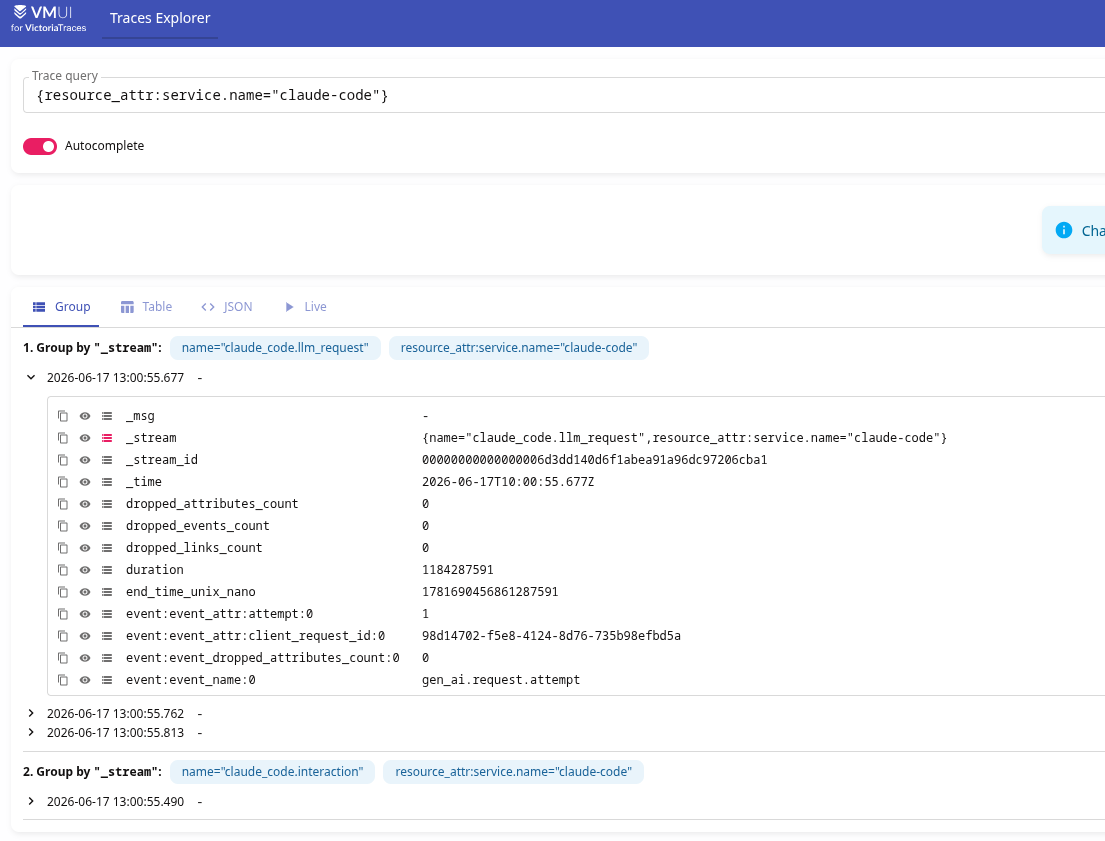The width and height of the screenshot is (1105, 841).
Task: Copy the dropped_attributes_count value
Action: (x=63, y=504)
